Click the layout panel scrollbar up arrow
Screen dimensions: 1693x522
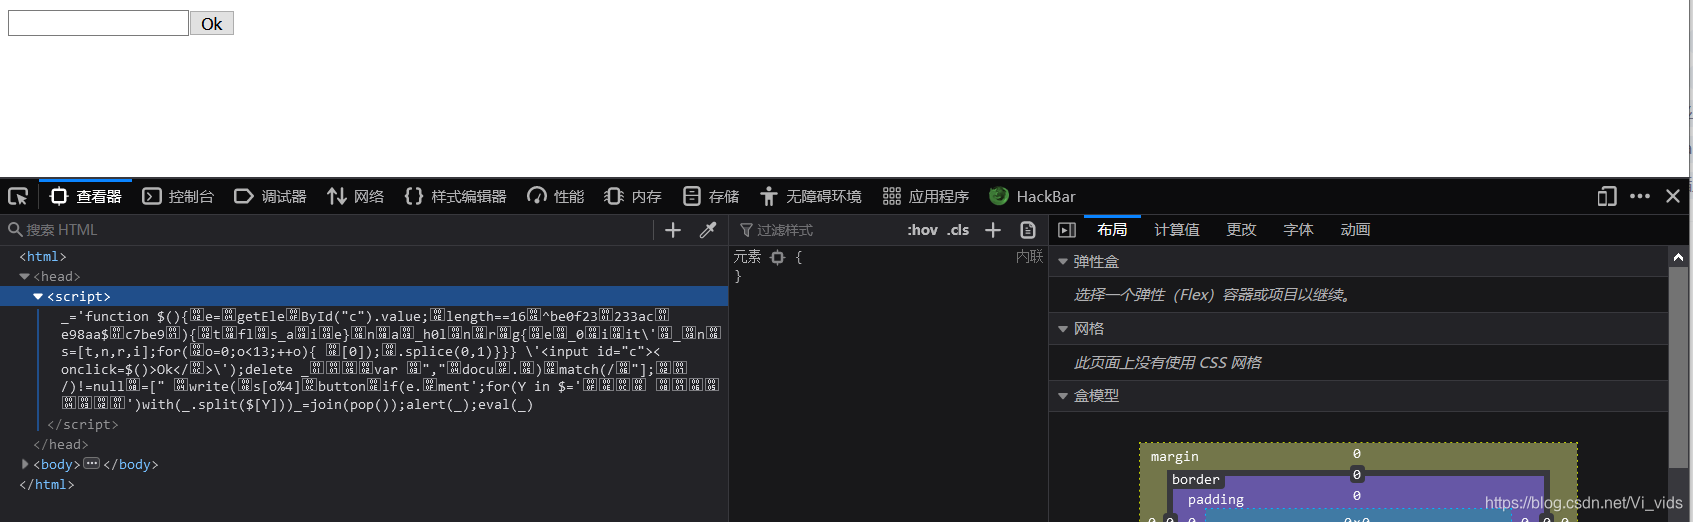1678,257
